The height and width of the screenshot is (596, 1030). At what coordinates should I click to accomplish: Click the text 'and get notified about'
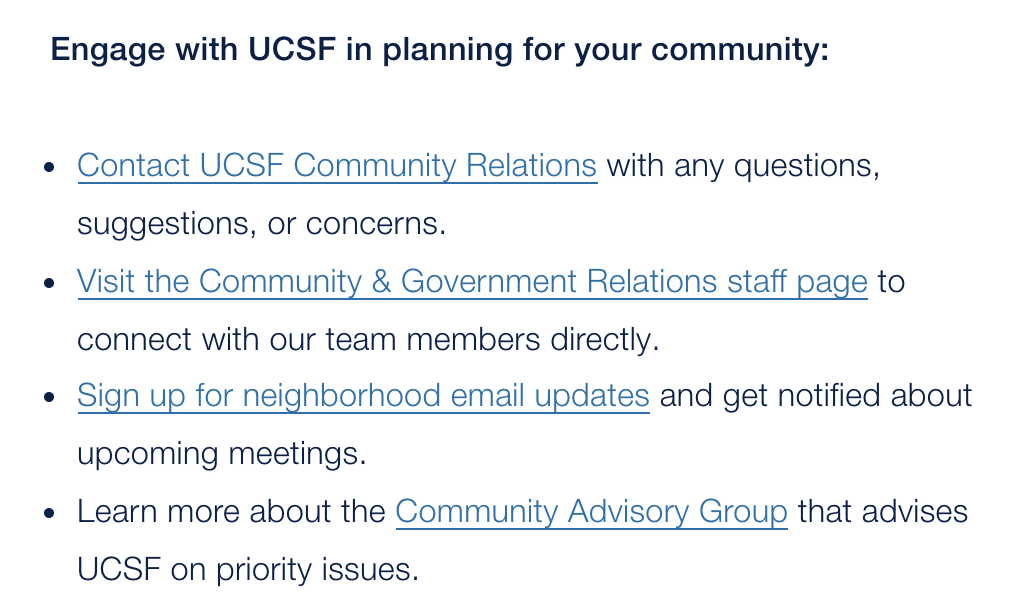tap(816, 396)
